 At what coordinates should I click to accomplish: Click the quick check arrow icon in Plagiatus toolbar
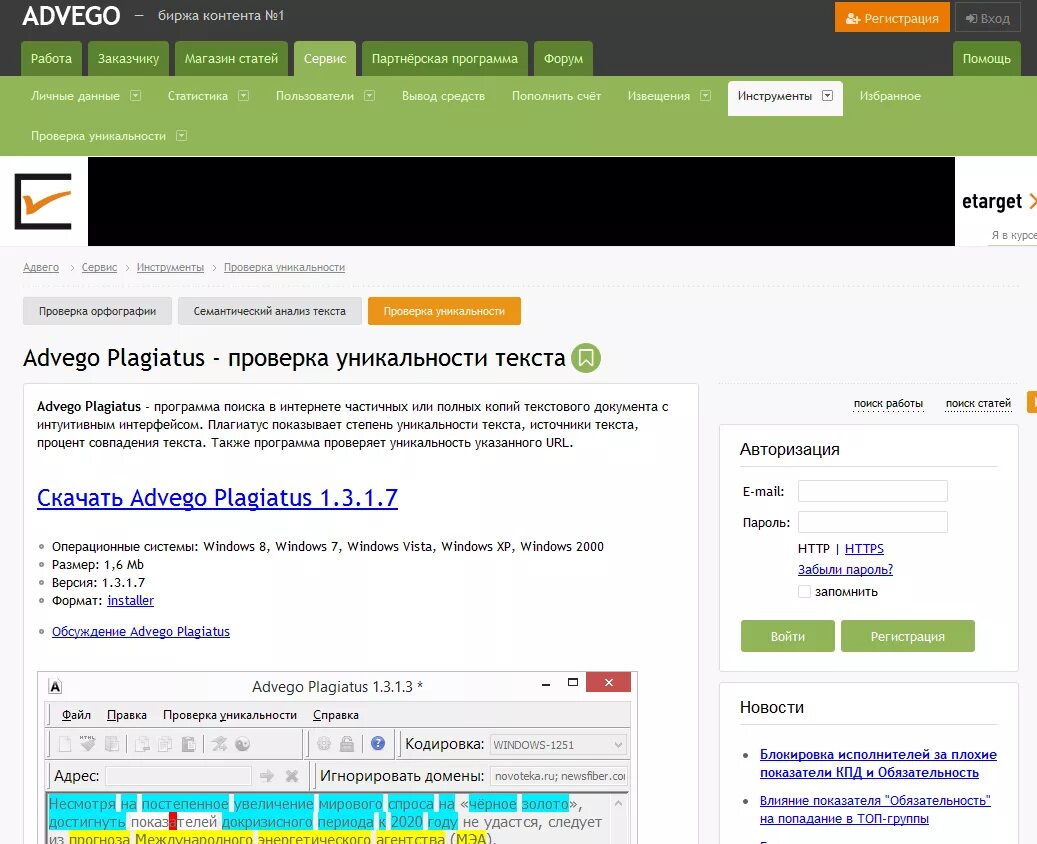pos(219,744)
